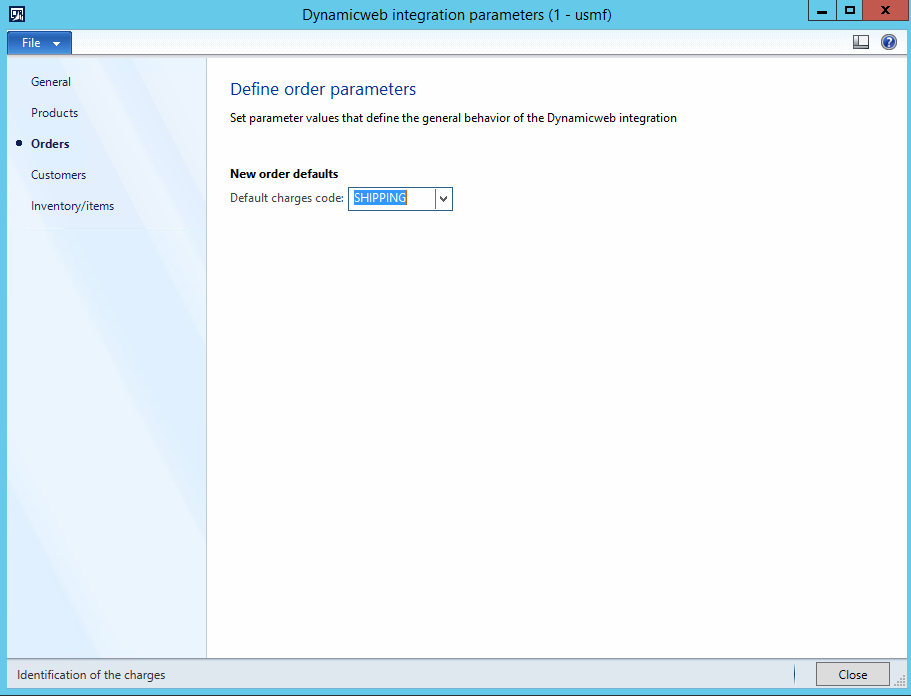Click the bullet marker beside Orders
911x696 pixels.
click(19, 144)
